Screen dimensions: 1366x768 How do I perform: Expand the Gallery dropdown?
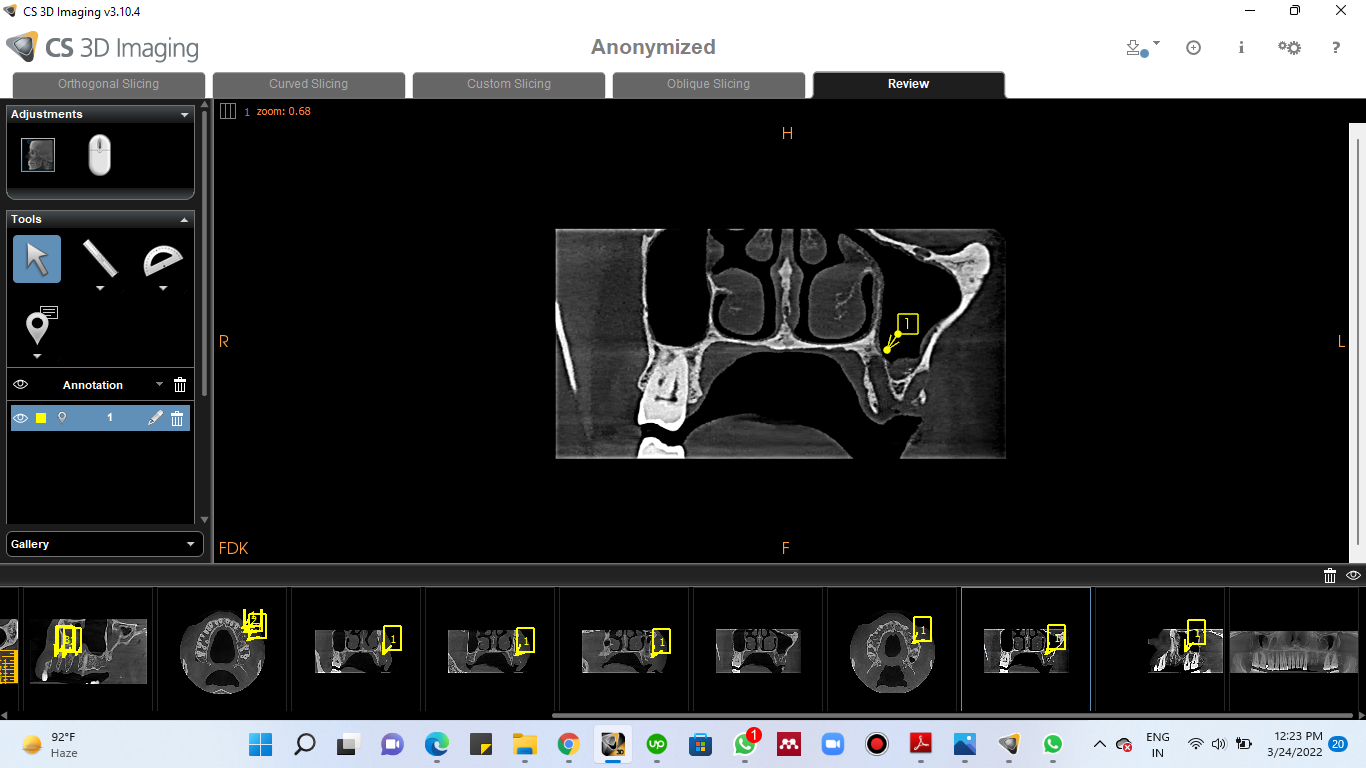pyautogui.click(x=190, y=544)
